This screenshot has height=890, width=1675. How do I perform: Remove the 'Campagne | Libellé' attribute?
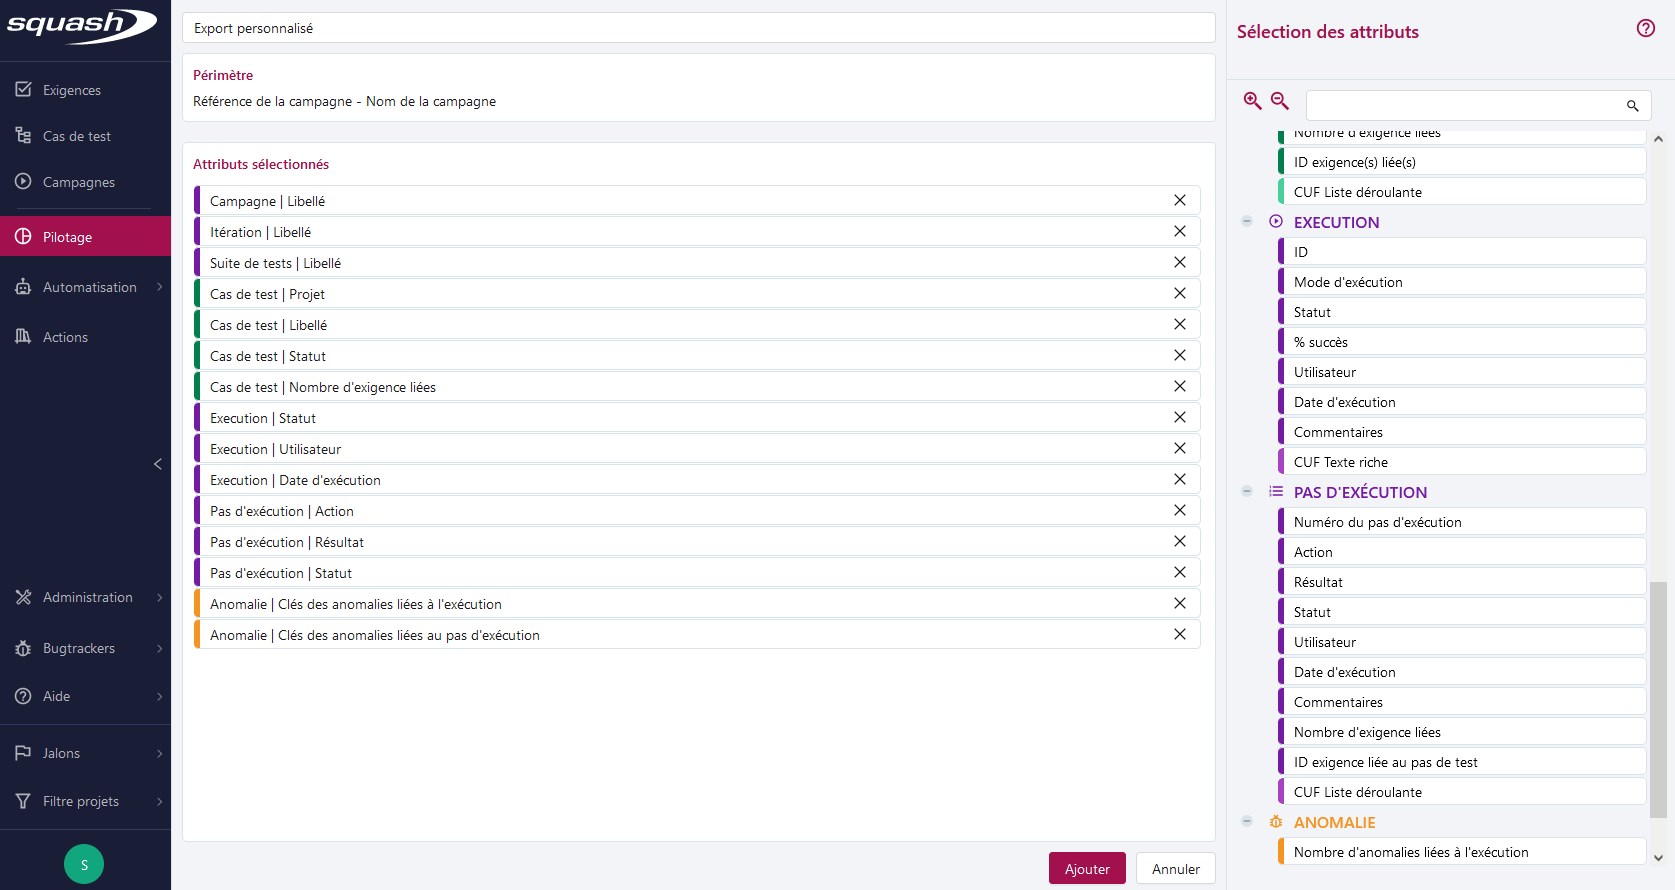pyautogui.click(x=1179, y=201)
